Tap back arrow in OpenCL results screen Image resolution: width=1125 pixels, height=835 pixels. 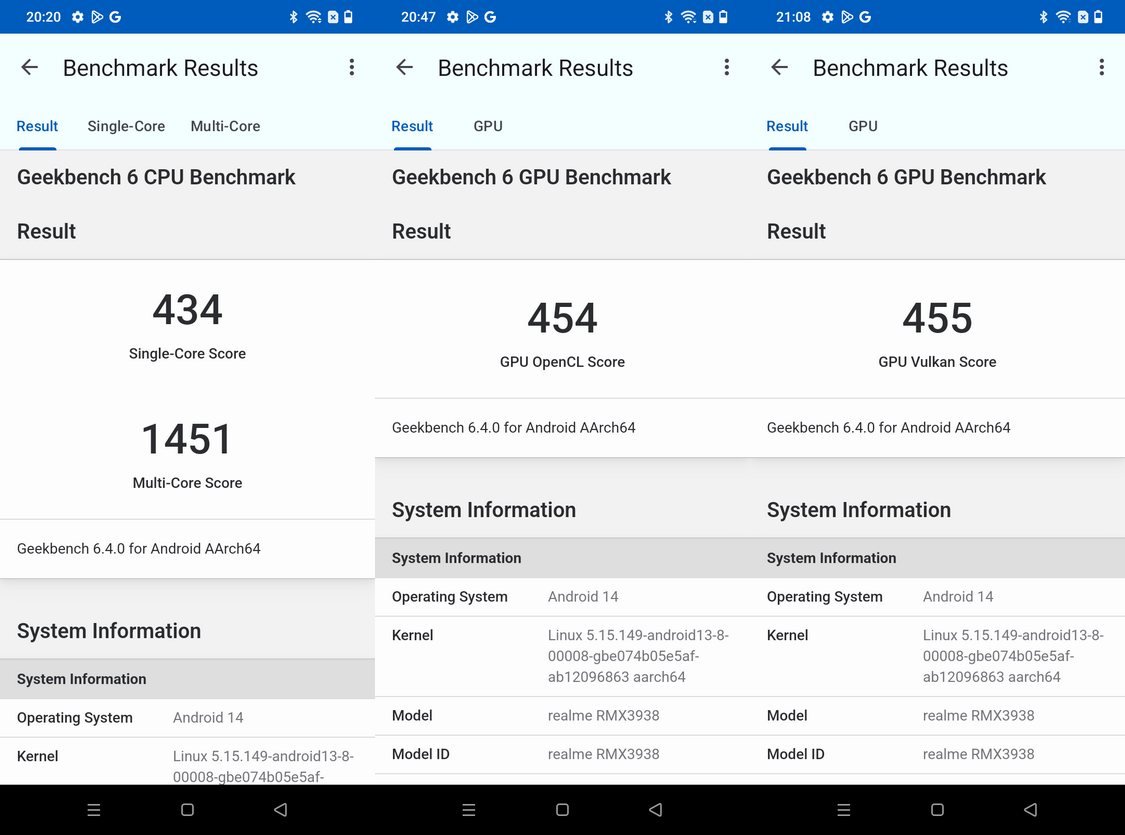click(x=405, y=67)
